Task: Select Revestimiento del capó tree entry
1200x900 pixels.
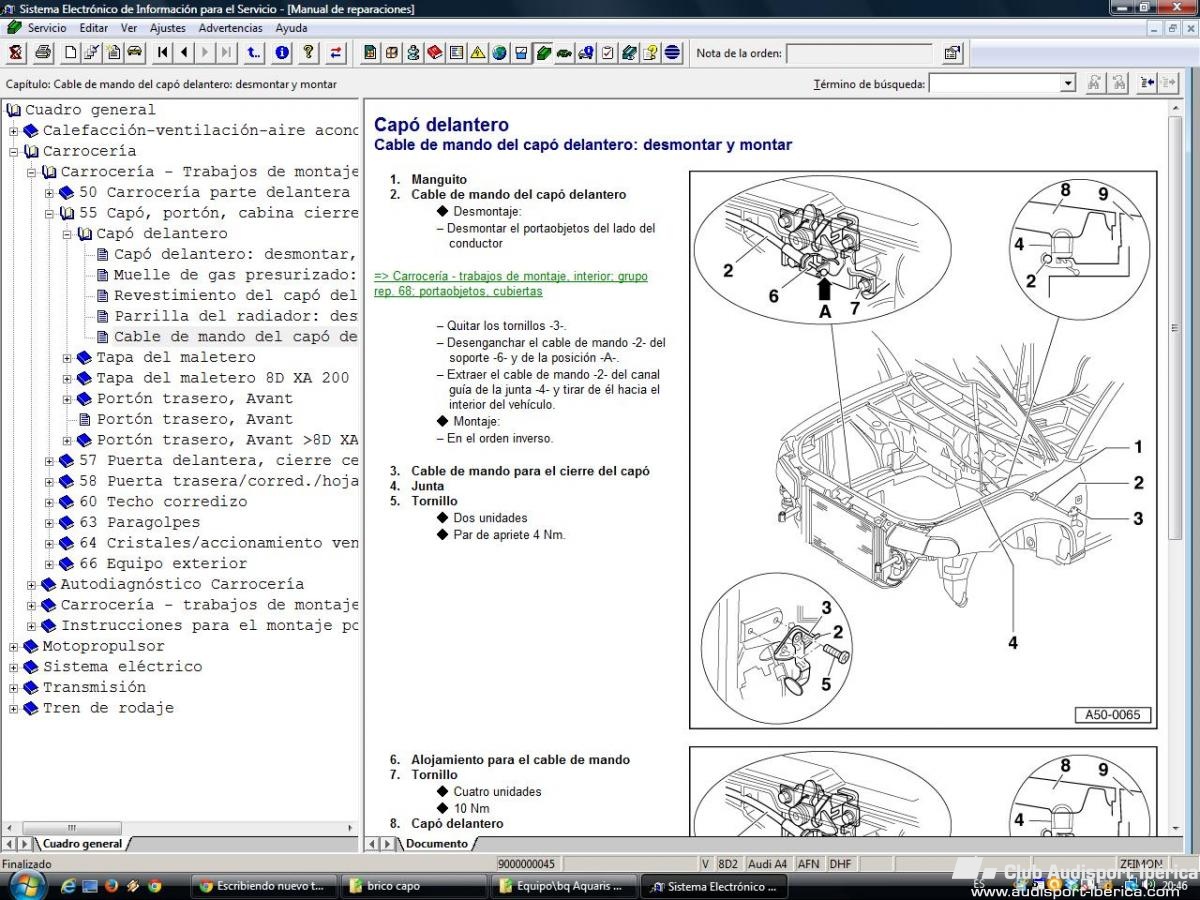Action: click(x=235, y=296)
